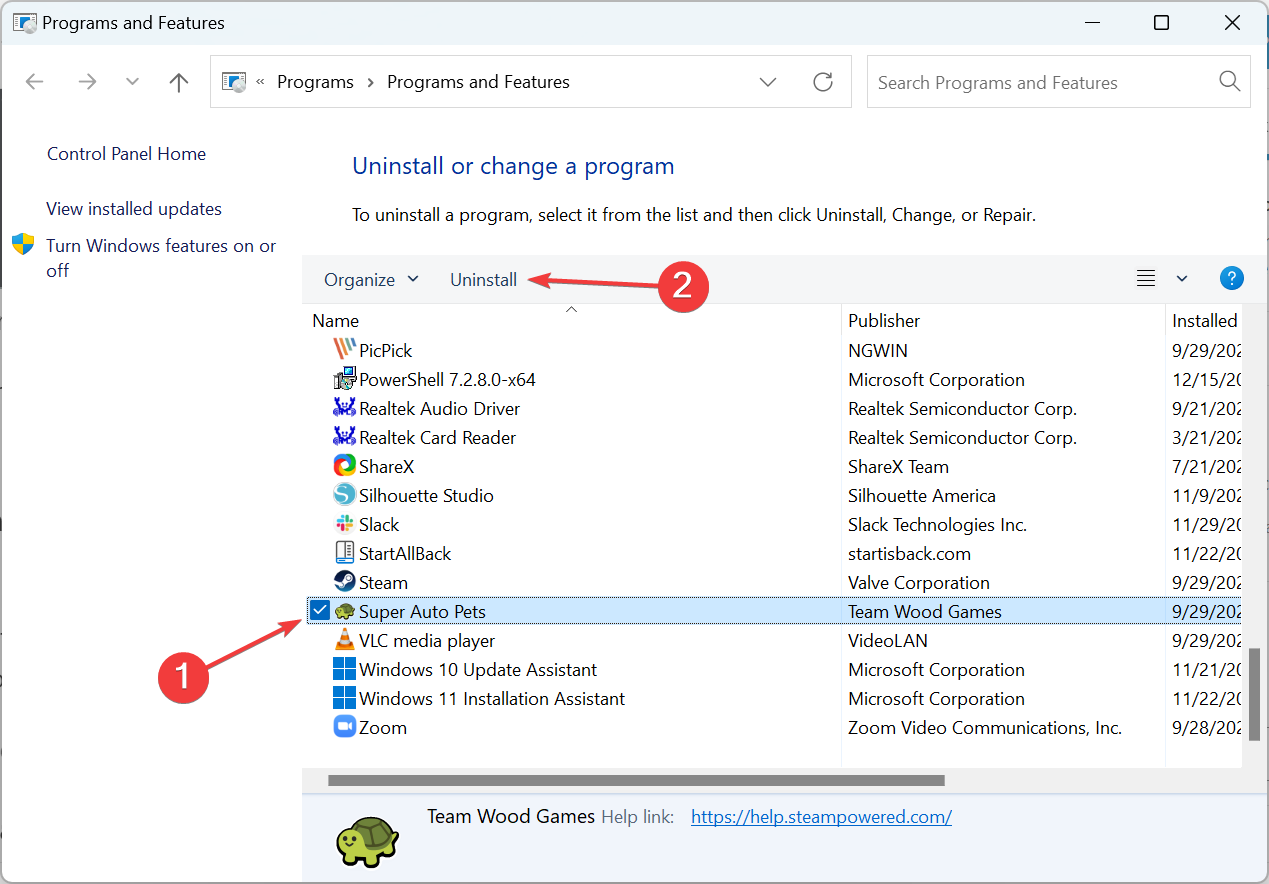The height and width of the screenshot is (884, 1269).
Task: Click the refresh icon in address bar
Action: click(823, 82)
